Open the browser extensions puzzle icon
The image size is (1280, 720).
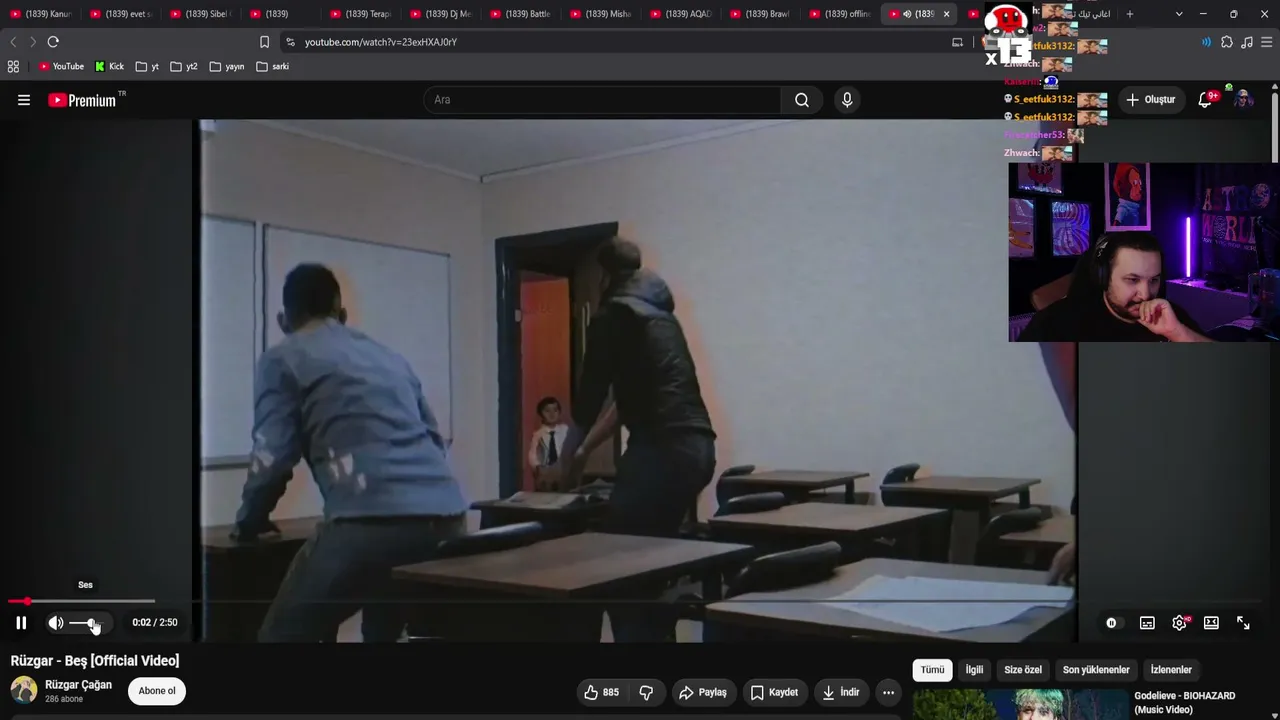(x=1227, y=42)
